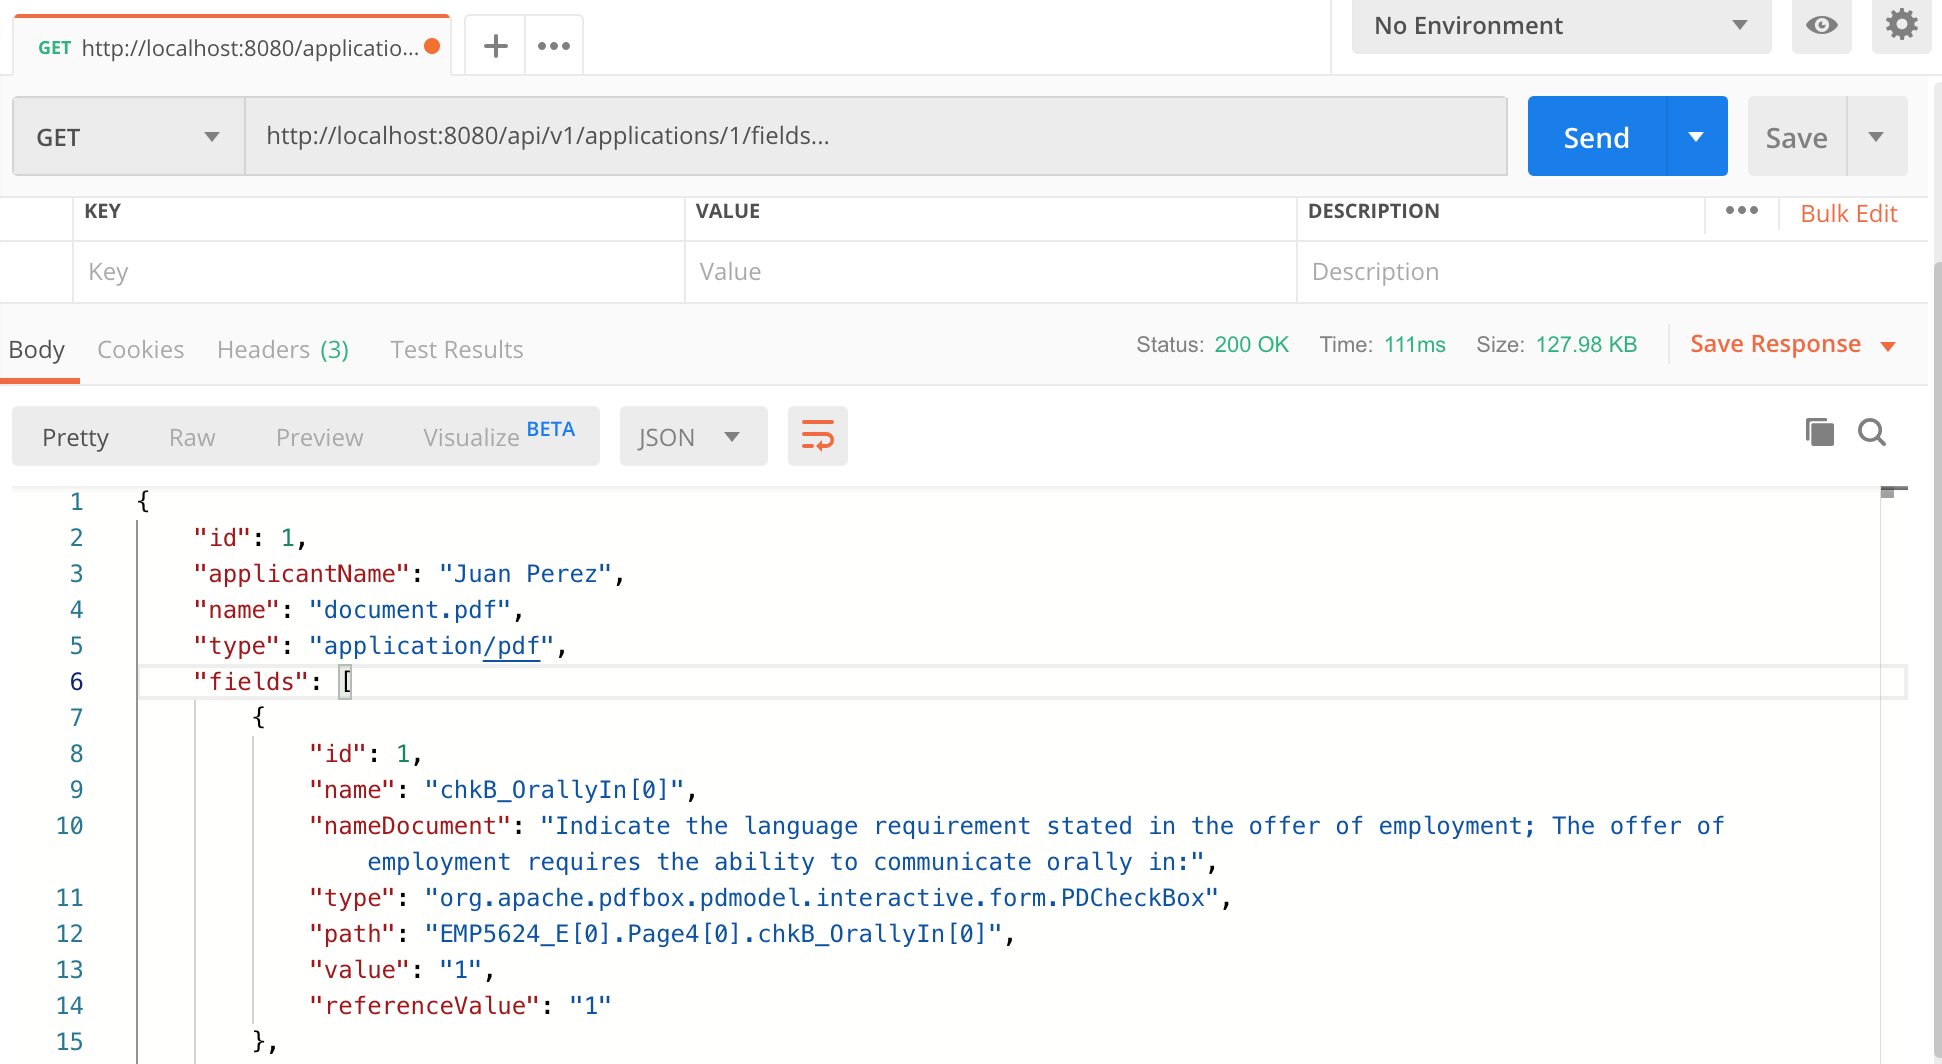Open the GET method dropdown

pyautogui.click(x=128, y=137)
